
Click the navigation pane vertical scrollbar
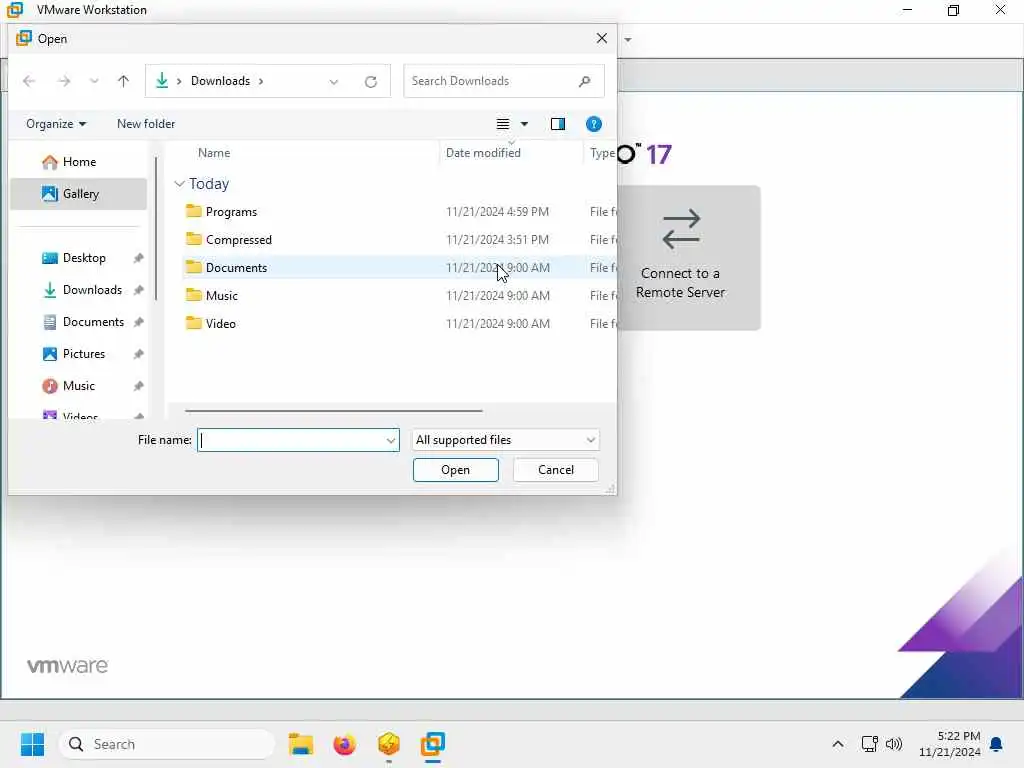pos(156,229)
